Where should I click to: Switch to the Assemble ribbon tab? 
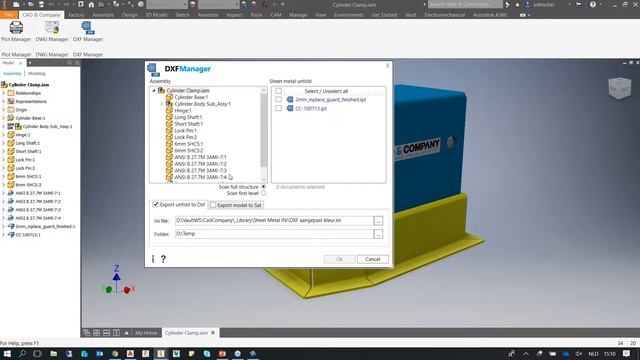103,15
